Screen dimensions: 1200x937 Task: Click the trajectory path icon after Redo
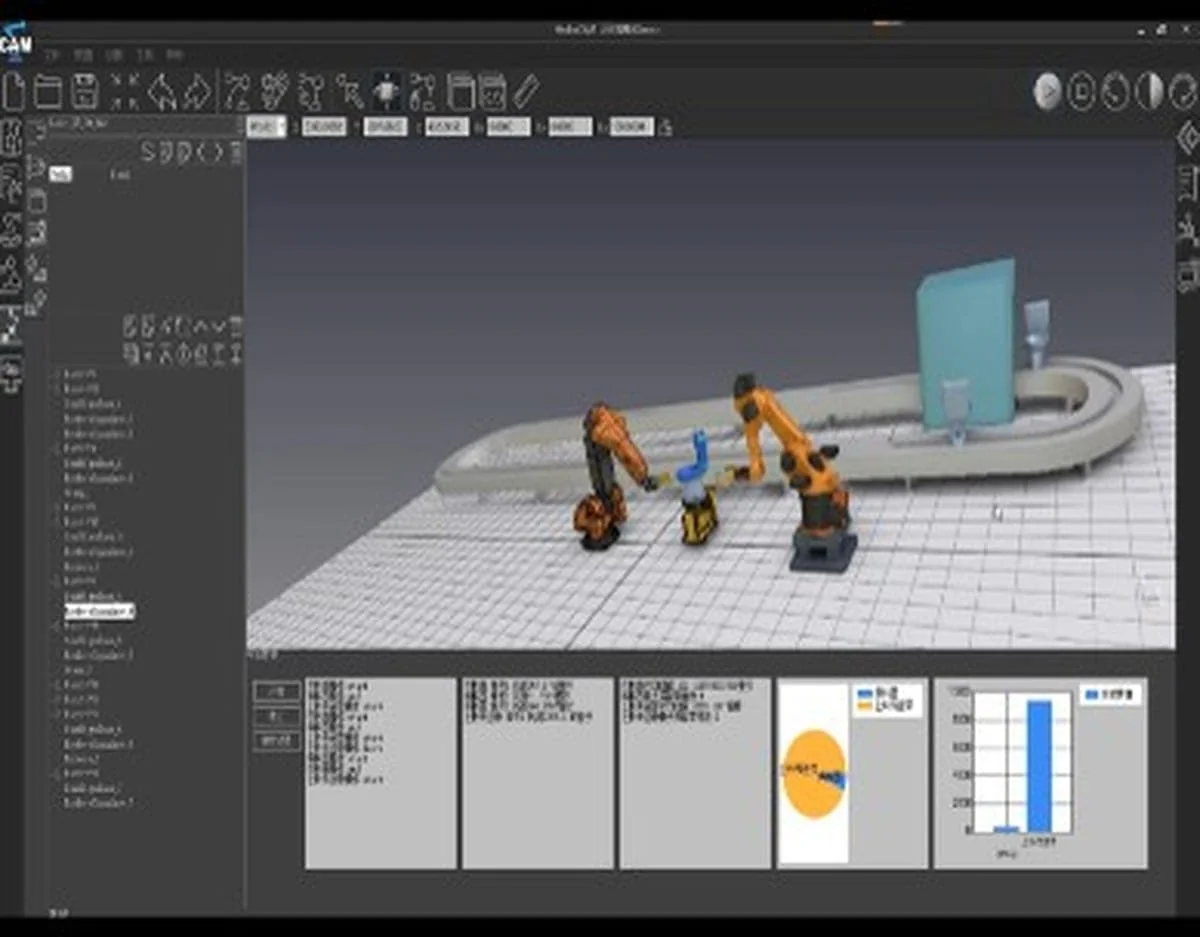(238, 92)
